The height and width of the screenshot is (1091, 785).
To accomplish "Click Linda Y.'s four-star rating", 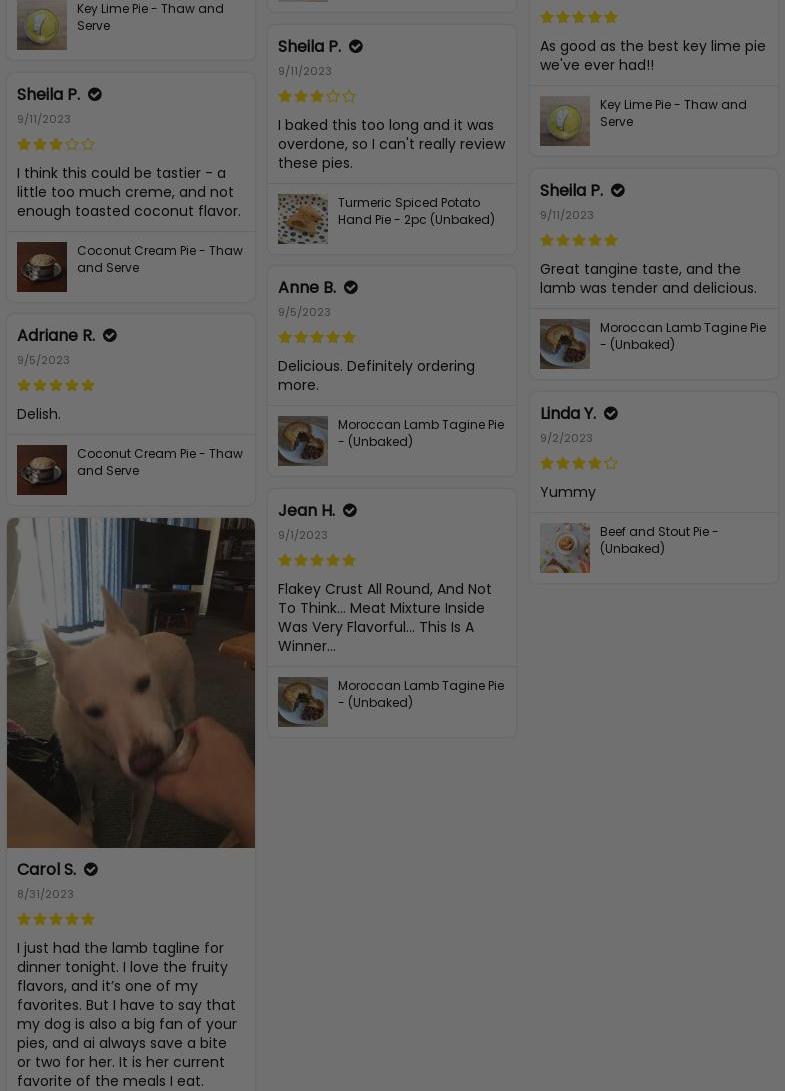I will click(578, 463).
